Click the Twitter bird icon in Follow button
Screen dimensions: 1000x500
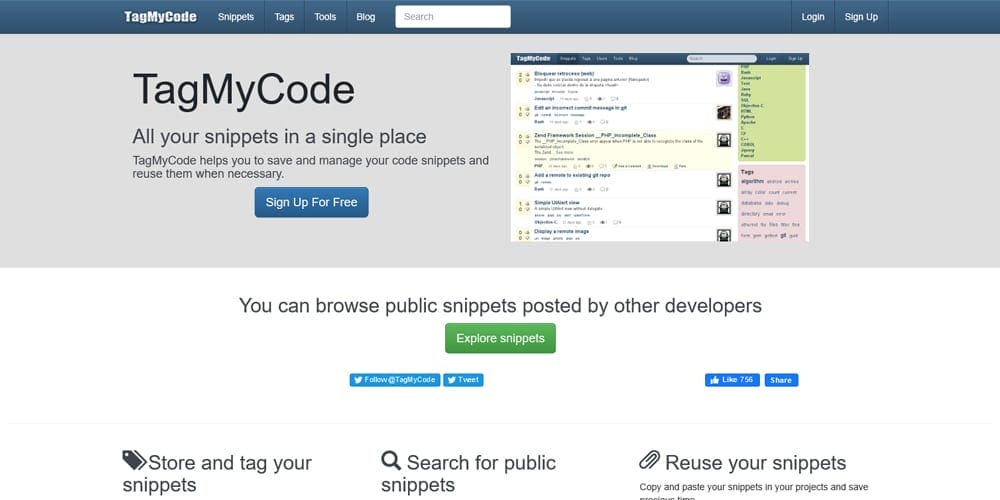(358, 380)
